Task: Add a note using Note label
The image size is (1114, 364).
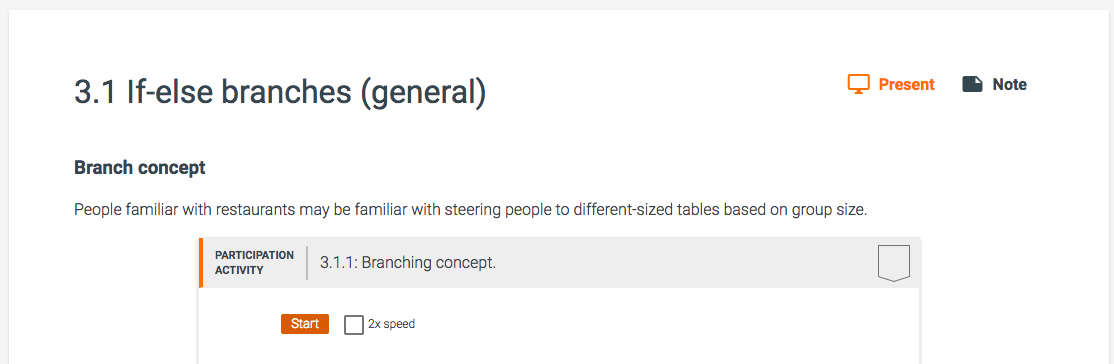Action: 1010,85
